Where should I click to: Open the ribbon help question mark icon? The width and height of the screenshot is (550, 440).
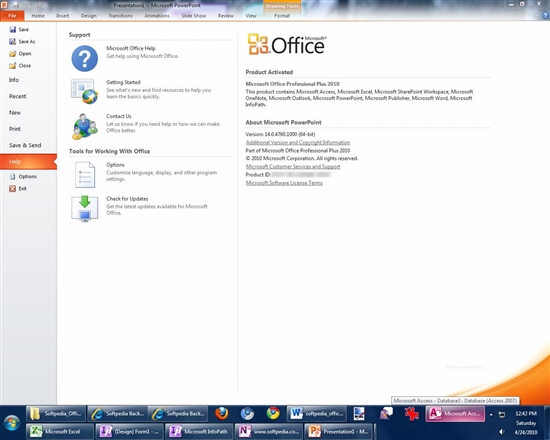[545, 15]
